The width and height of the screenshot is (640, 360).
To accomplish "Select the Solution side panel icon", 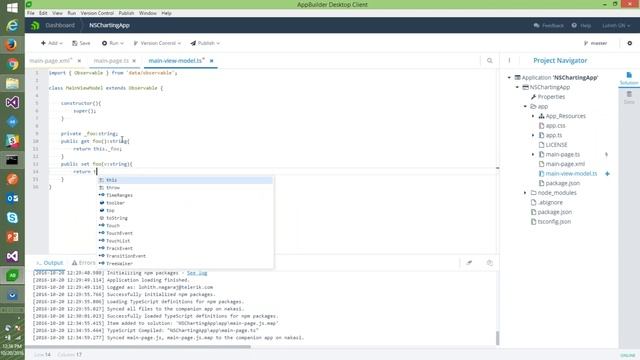I will [629, 78].
